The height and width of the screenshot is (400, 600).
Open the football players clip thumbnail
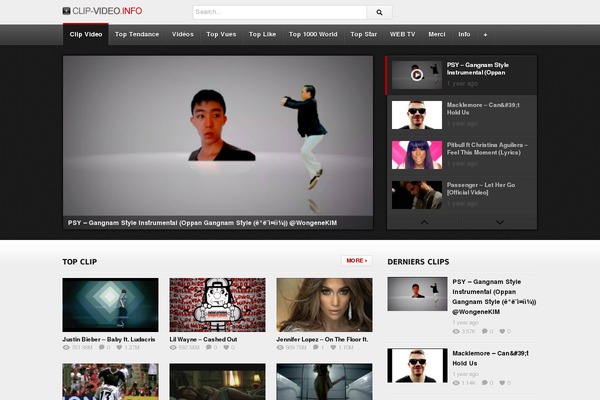tap(110, 382)
